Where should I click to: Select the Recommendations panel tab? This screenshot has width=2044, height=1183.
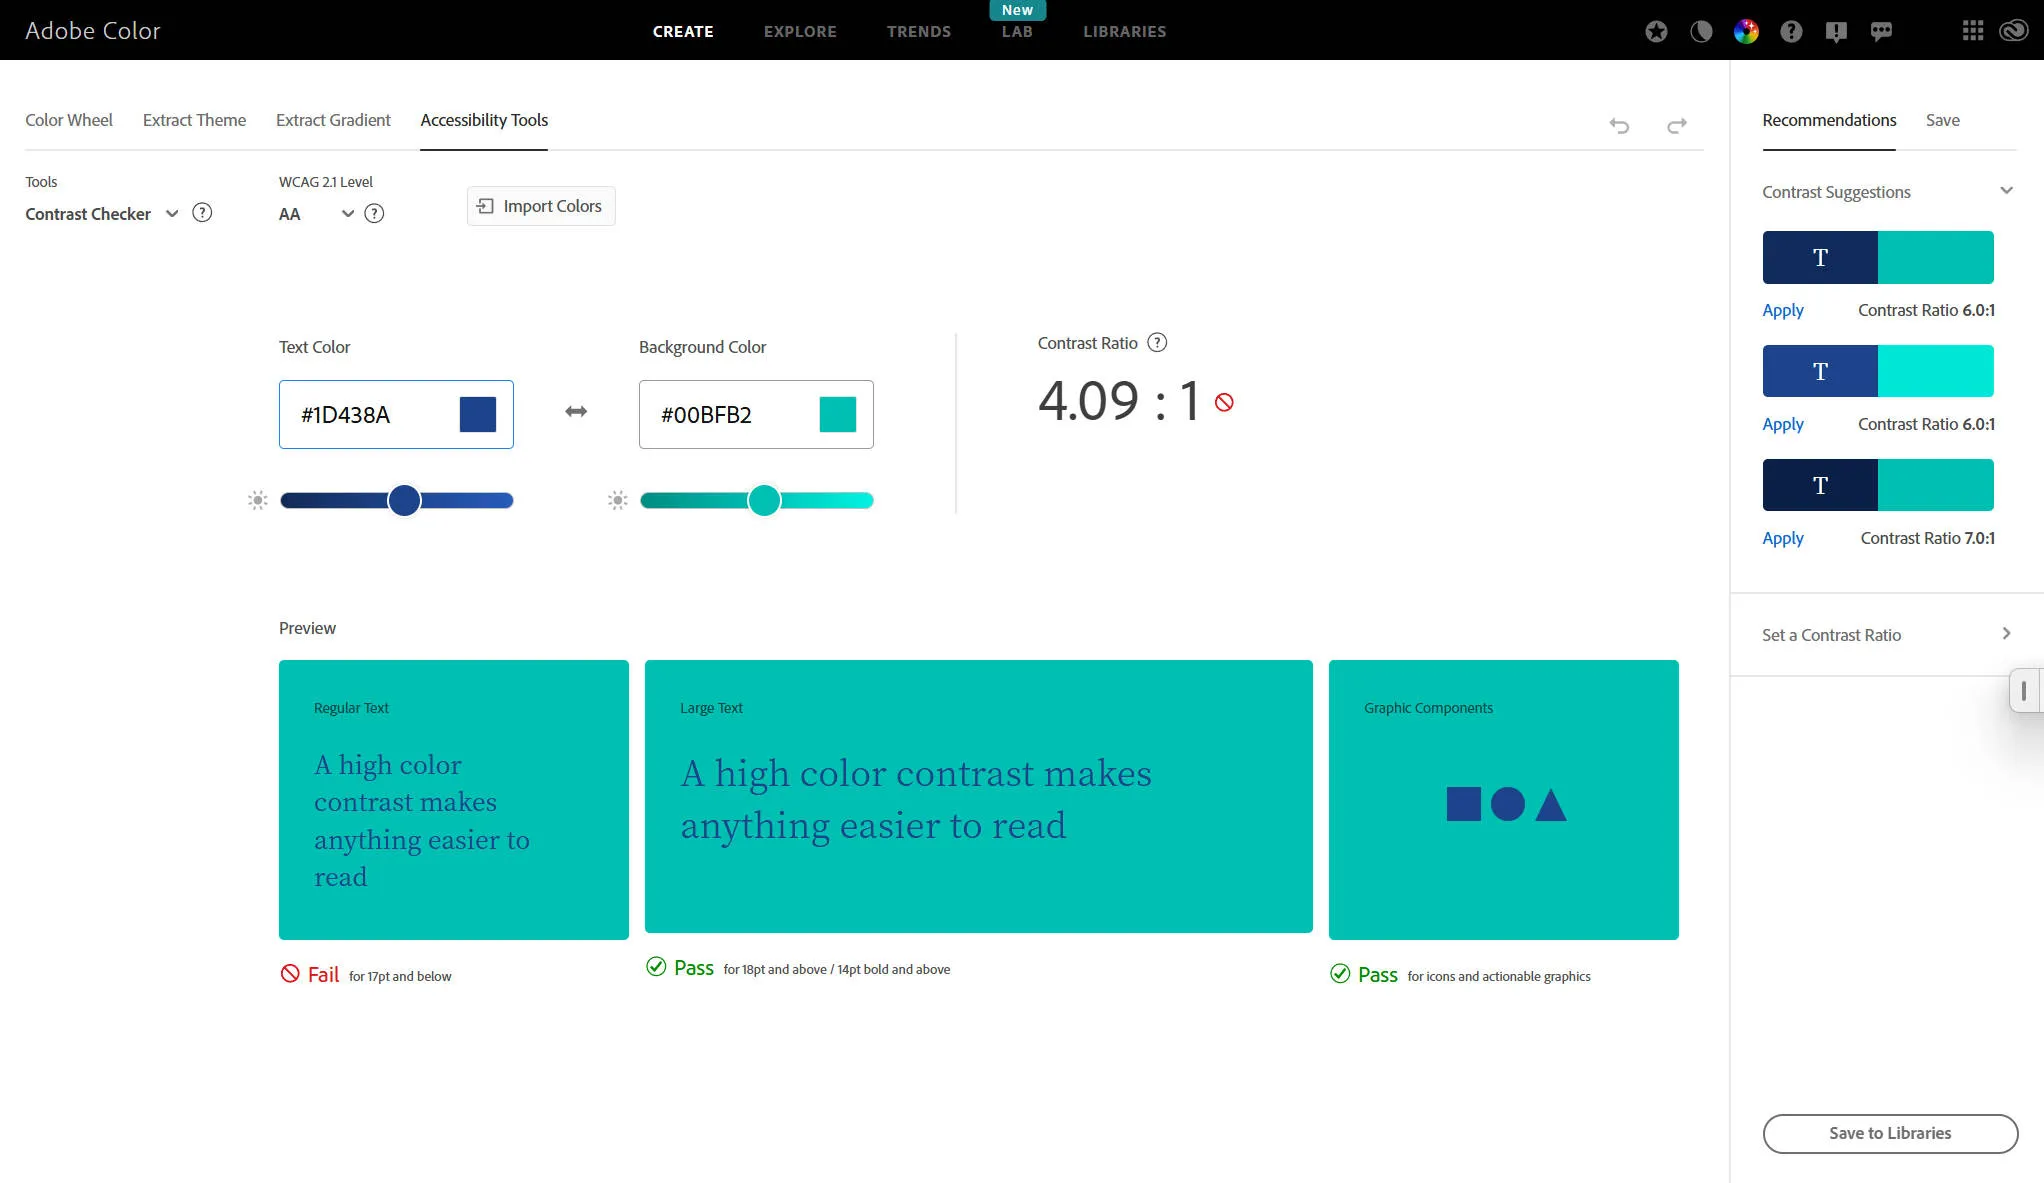click(1829, 120)
